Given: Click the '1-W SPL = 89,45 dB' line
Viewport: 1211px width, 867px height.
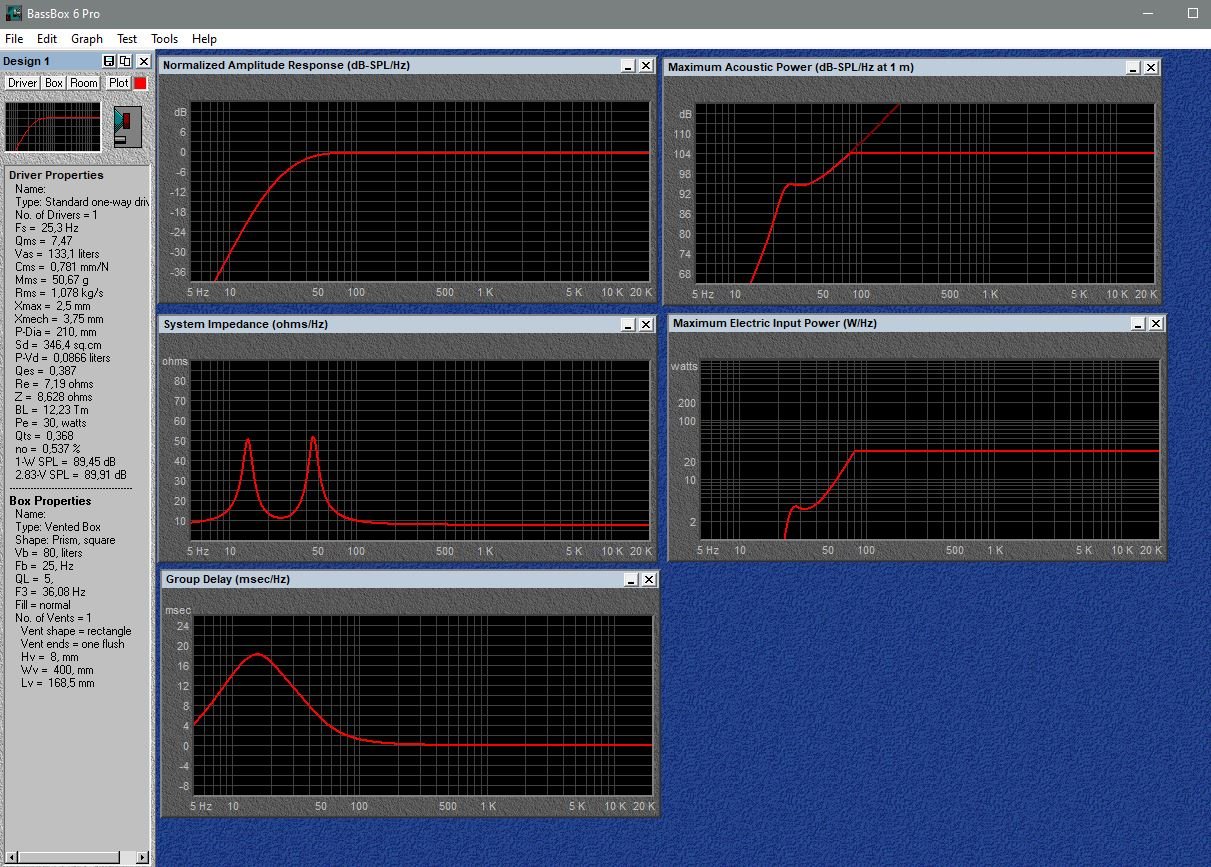Looking at the screenshot, I should [x=65, y=462].
